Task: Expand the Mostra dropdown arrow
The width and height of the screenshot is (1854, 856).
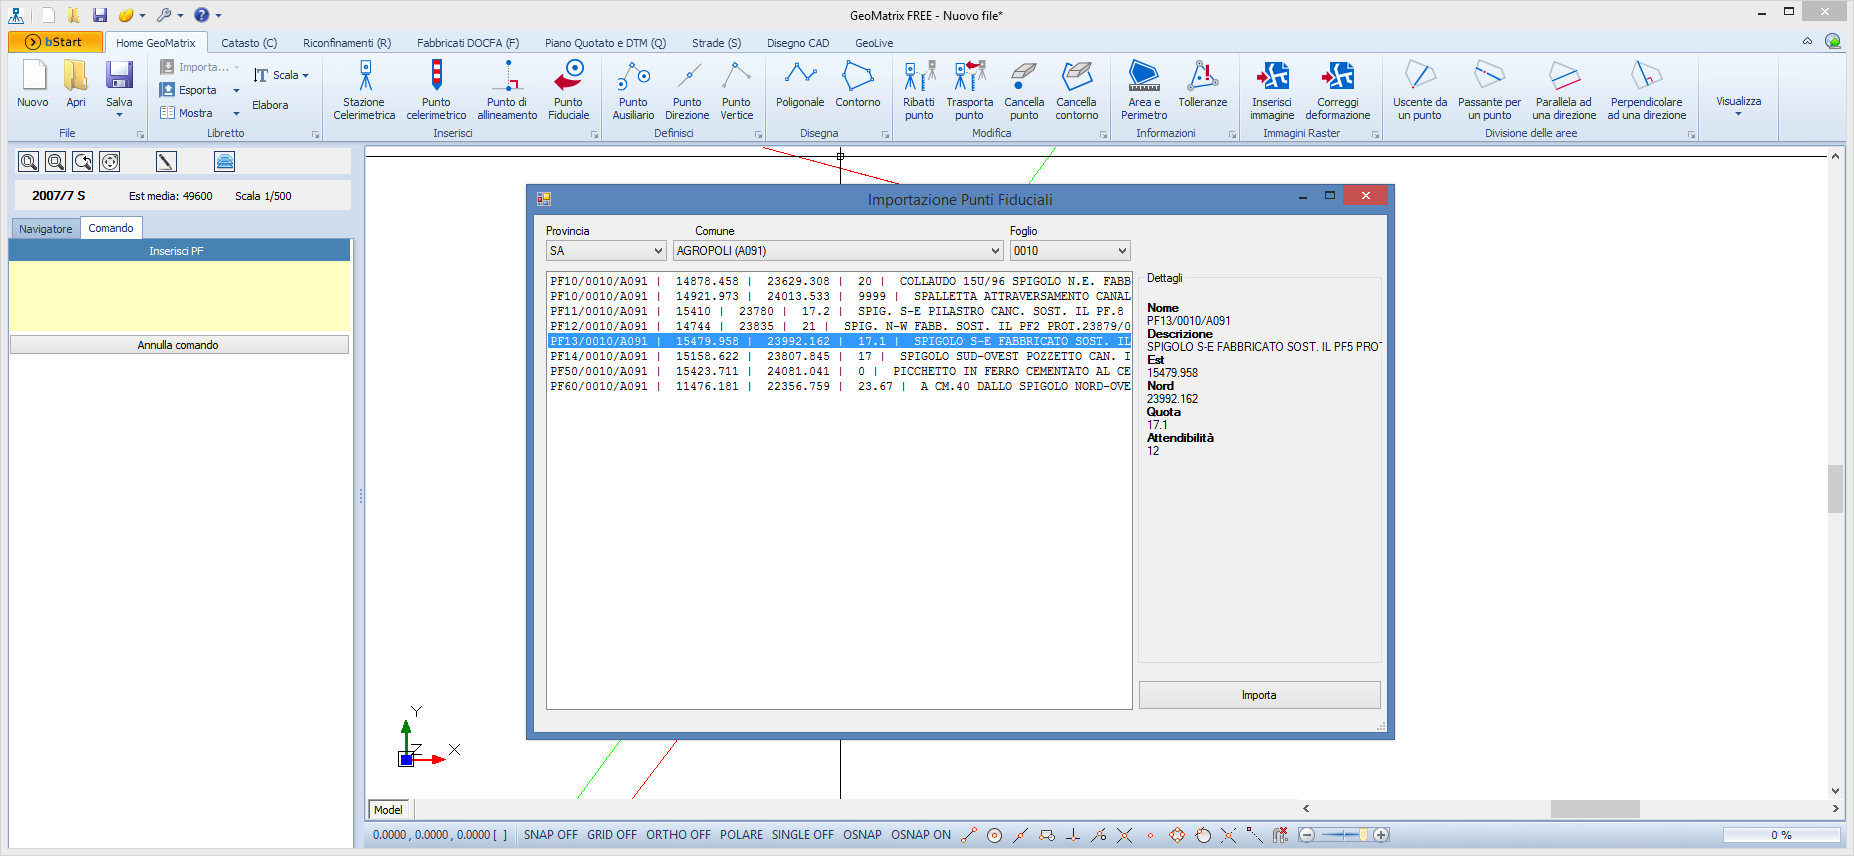Action: coord(236,113)
